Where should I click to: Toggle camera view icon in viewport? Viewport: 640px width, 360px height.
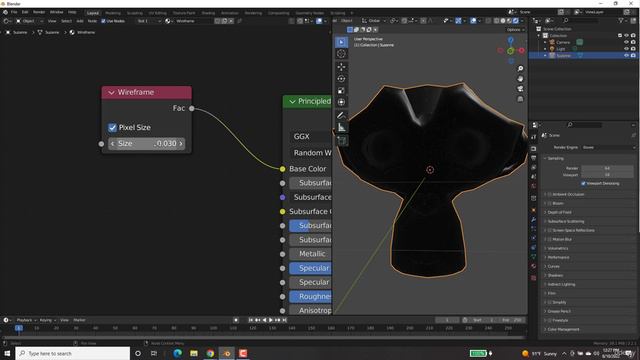(520, 89)
